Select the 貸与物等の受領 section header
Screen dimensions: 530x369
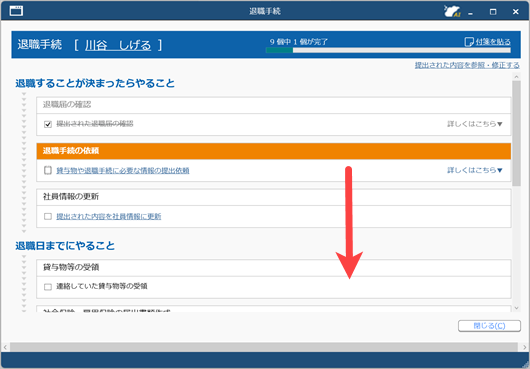pos(273,268)
